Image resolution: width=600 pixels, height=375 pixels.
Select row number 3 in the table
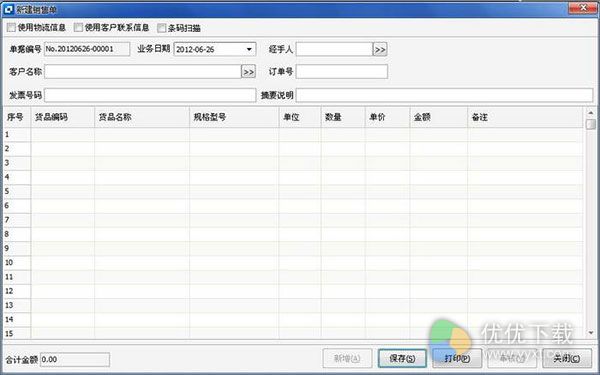coord(17,163)
